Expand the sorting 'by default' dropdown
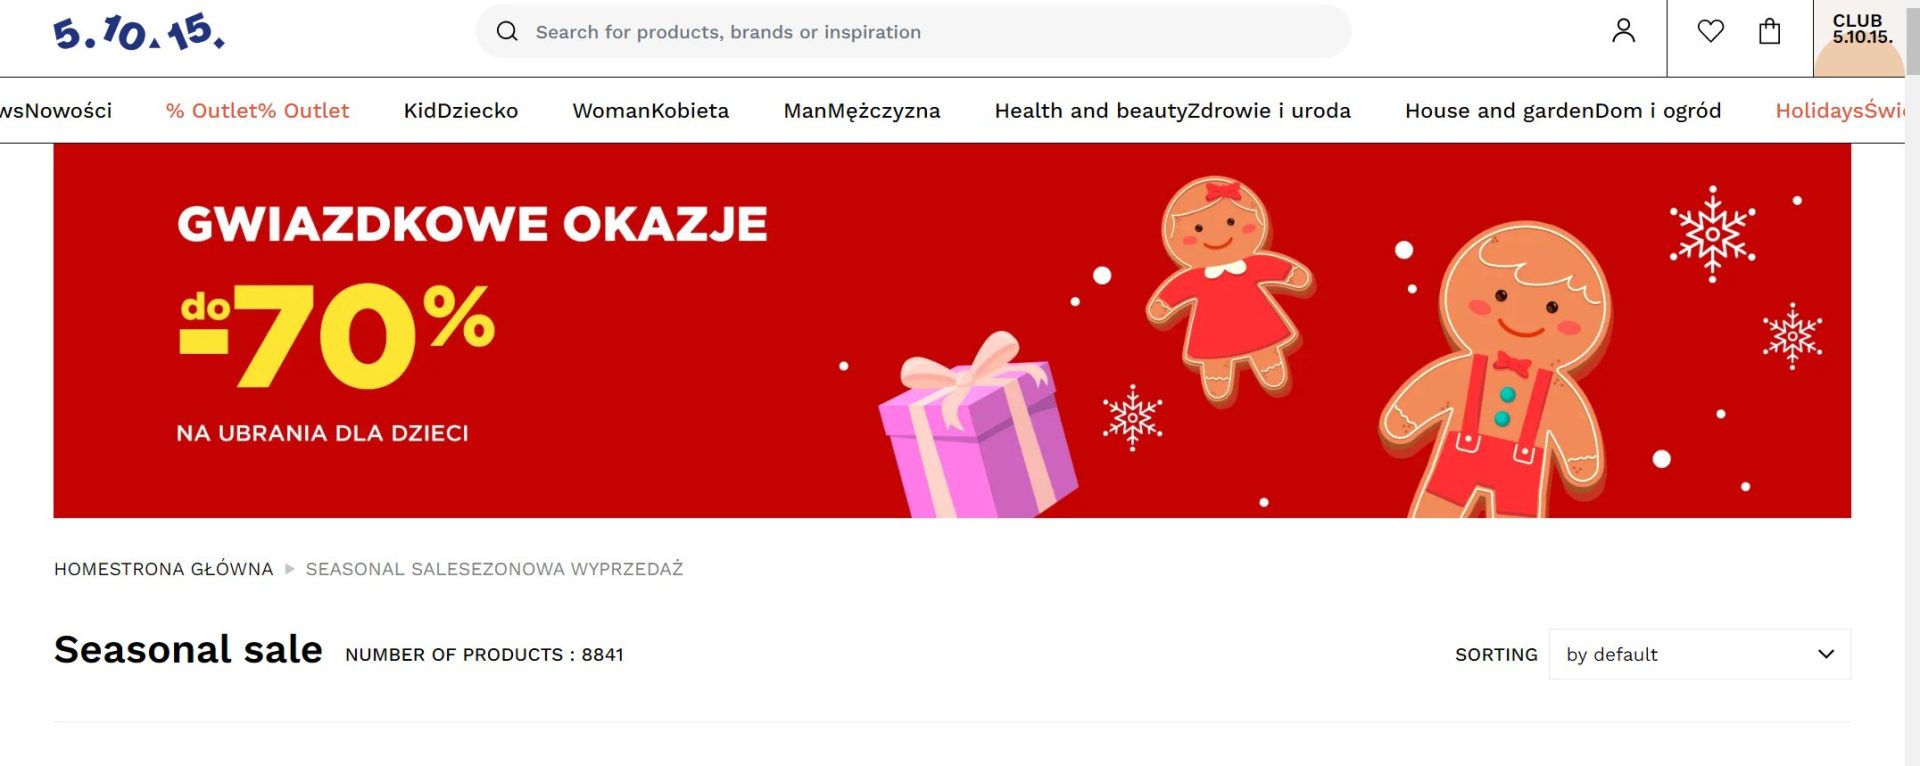 [x=1698, y=654]
